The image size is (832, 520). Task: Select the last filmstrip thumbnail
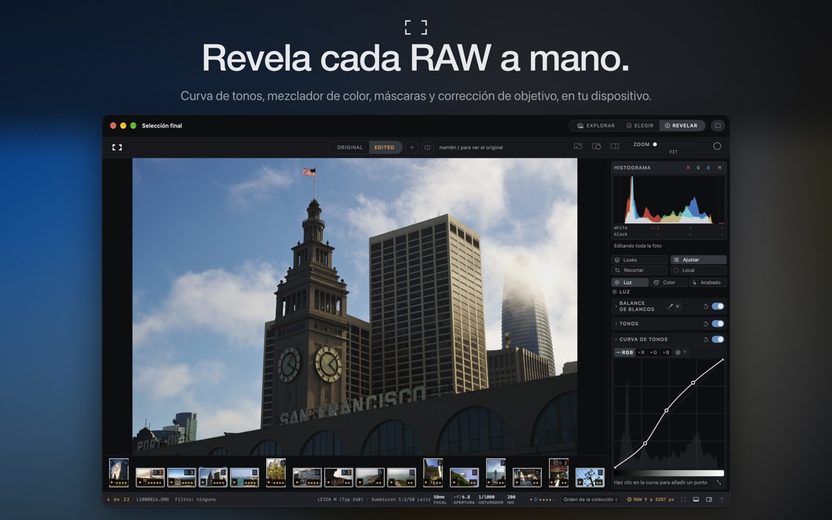(x=590, y=477)
